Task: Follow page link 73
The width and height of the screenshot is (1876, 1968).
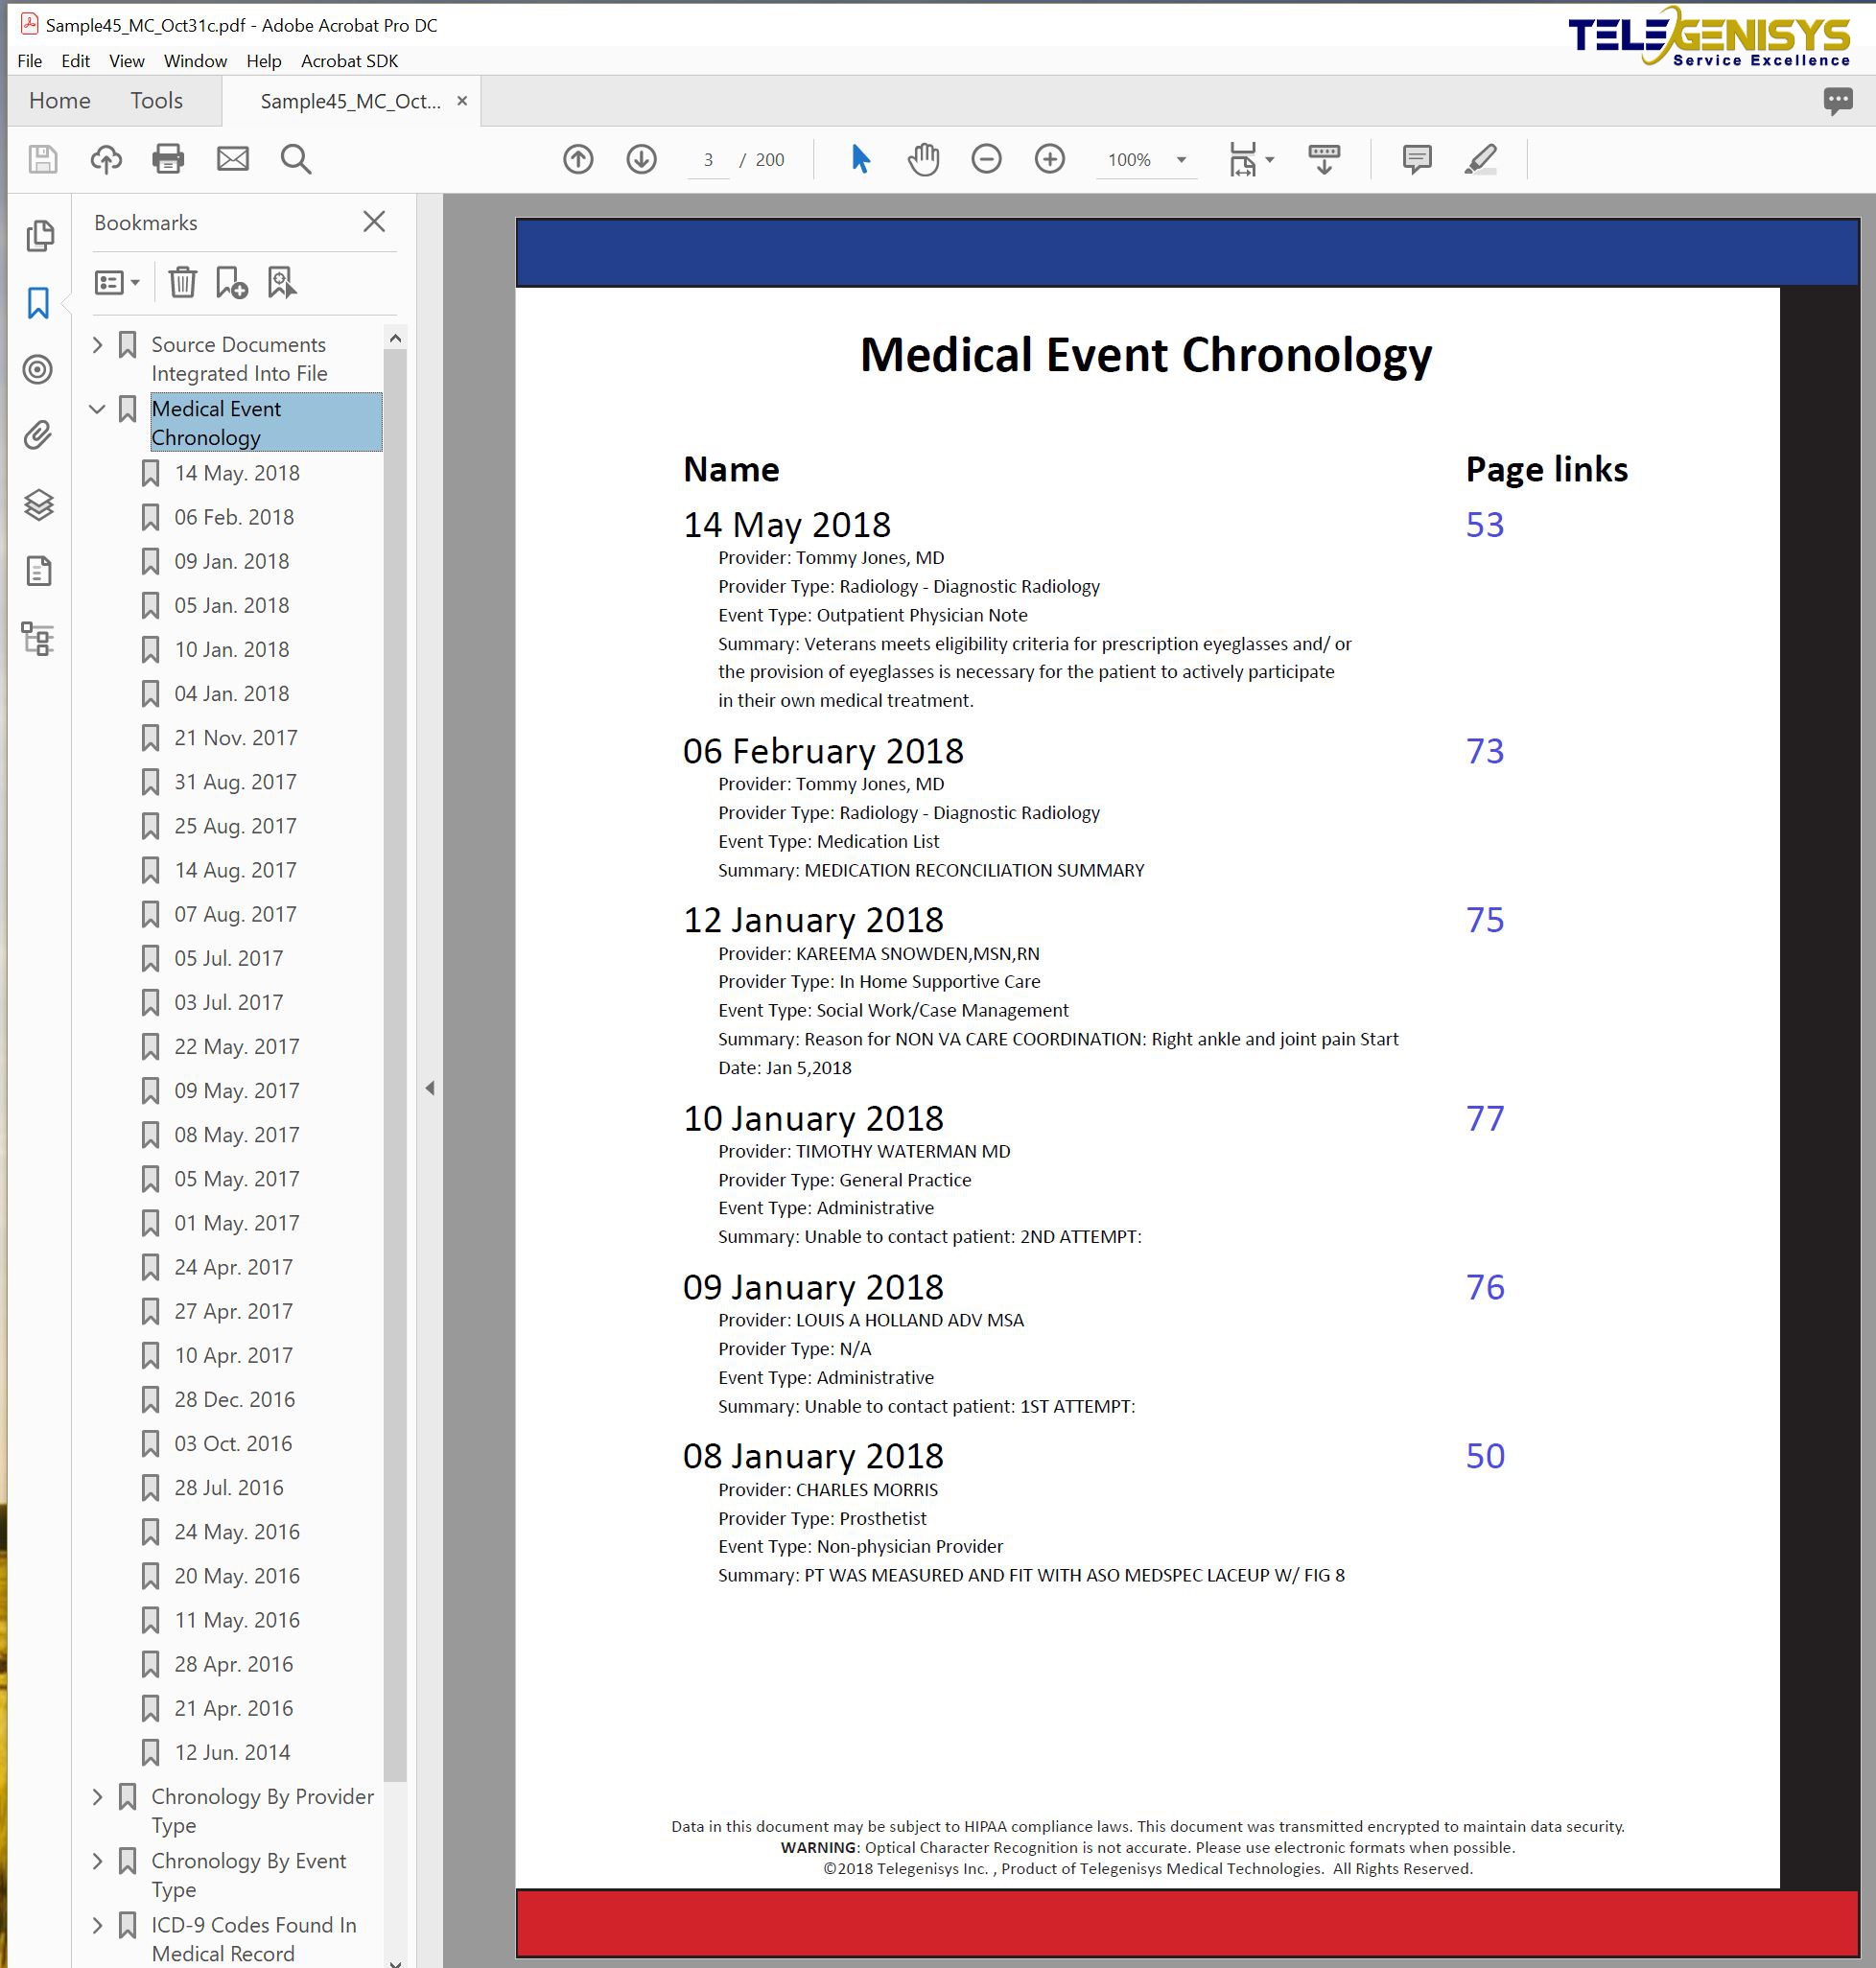Action: coord(1485,751)
